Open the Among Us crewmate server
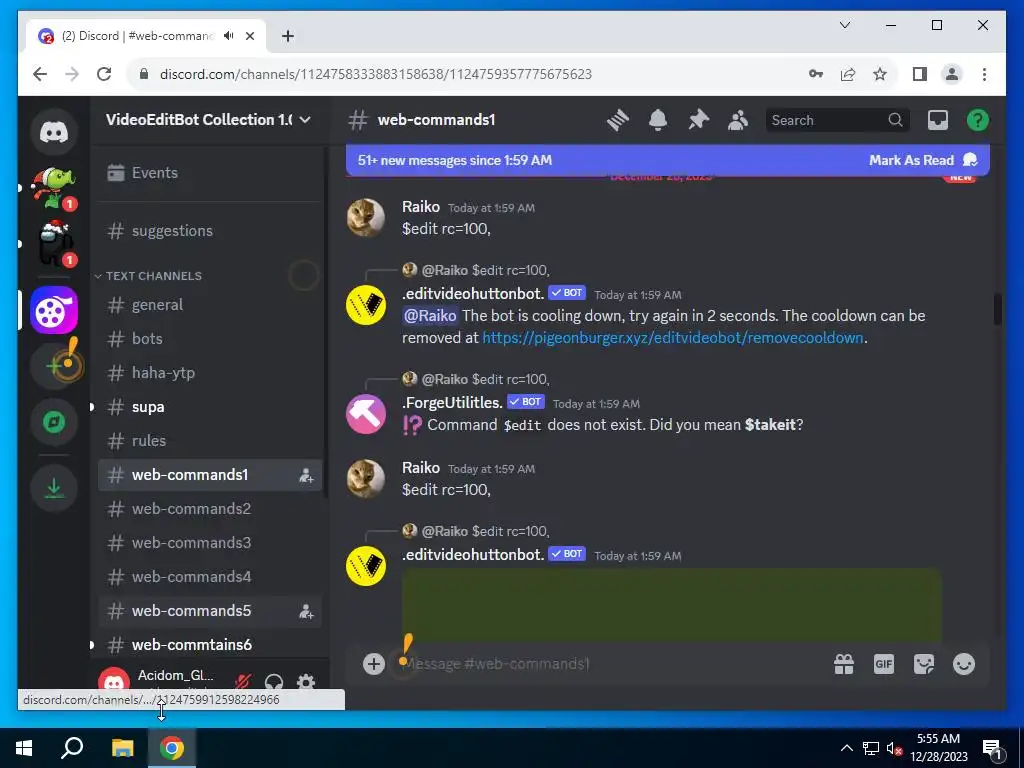This screenshot has height=768, width=1024. click(54, 245)
